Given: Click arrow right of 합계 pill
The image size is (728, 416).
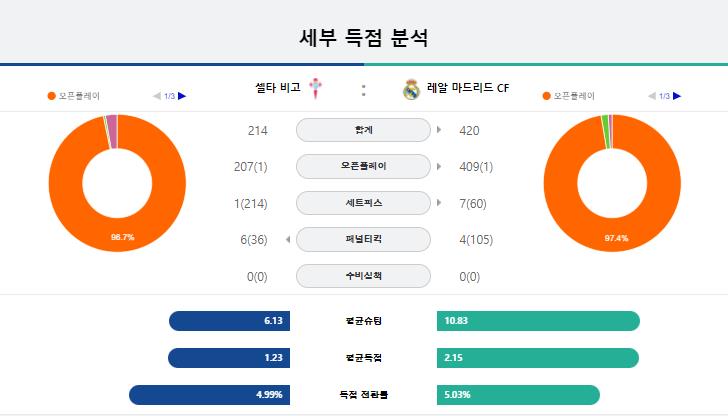Looking at the screenshot, I should (x=439, y=130).
